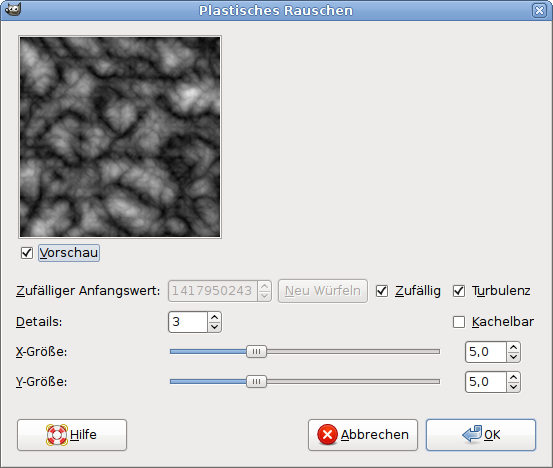Click the Details number input field
Image resolution: width=553 pixels, height=468 pixels.
[188, 322]
